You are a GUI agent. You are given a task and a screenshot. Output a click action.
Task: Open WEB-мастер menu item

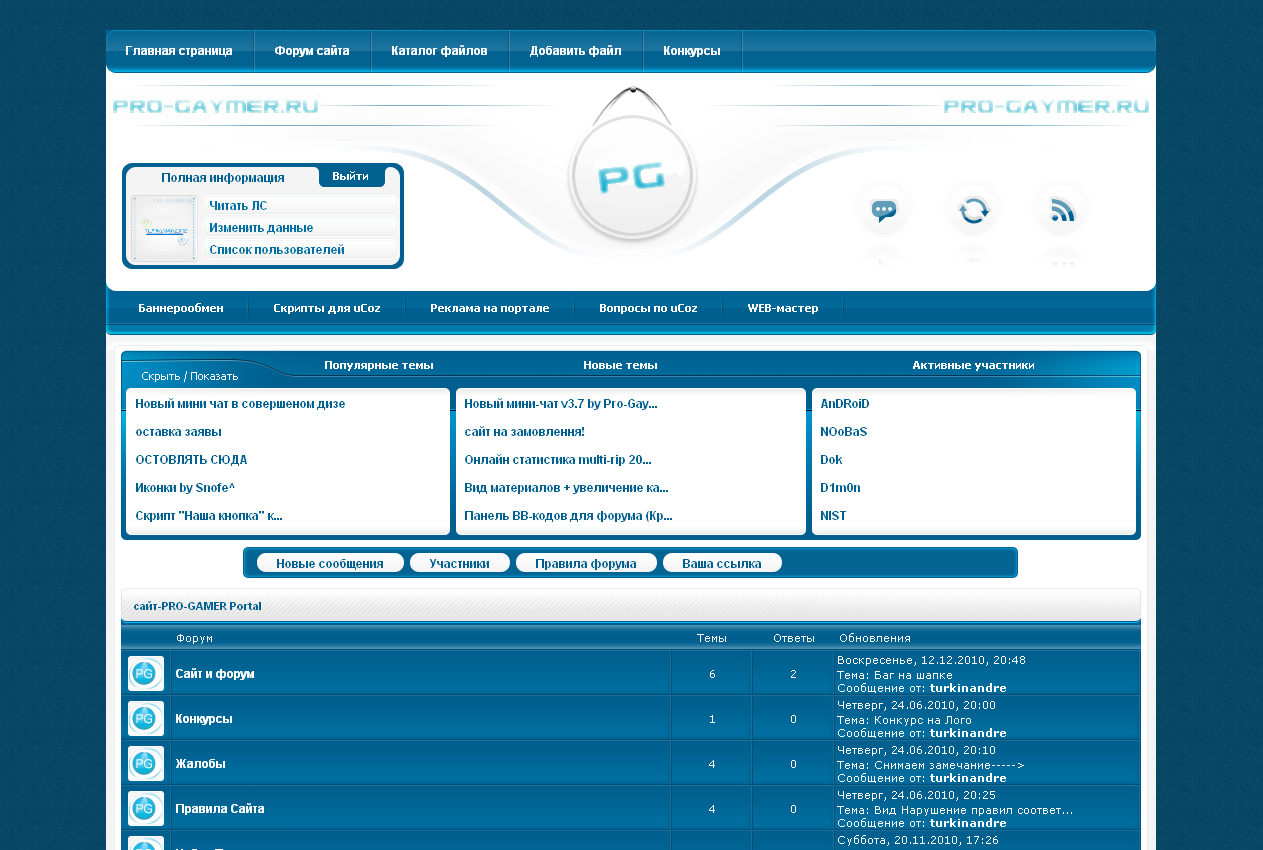(783, 308)
